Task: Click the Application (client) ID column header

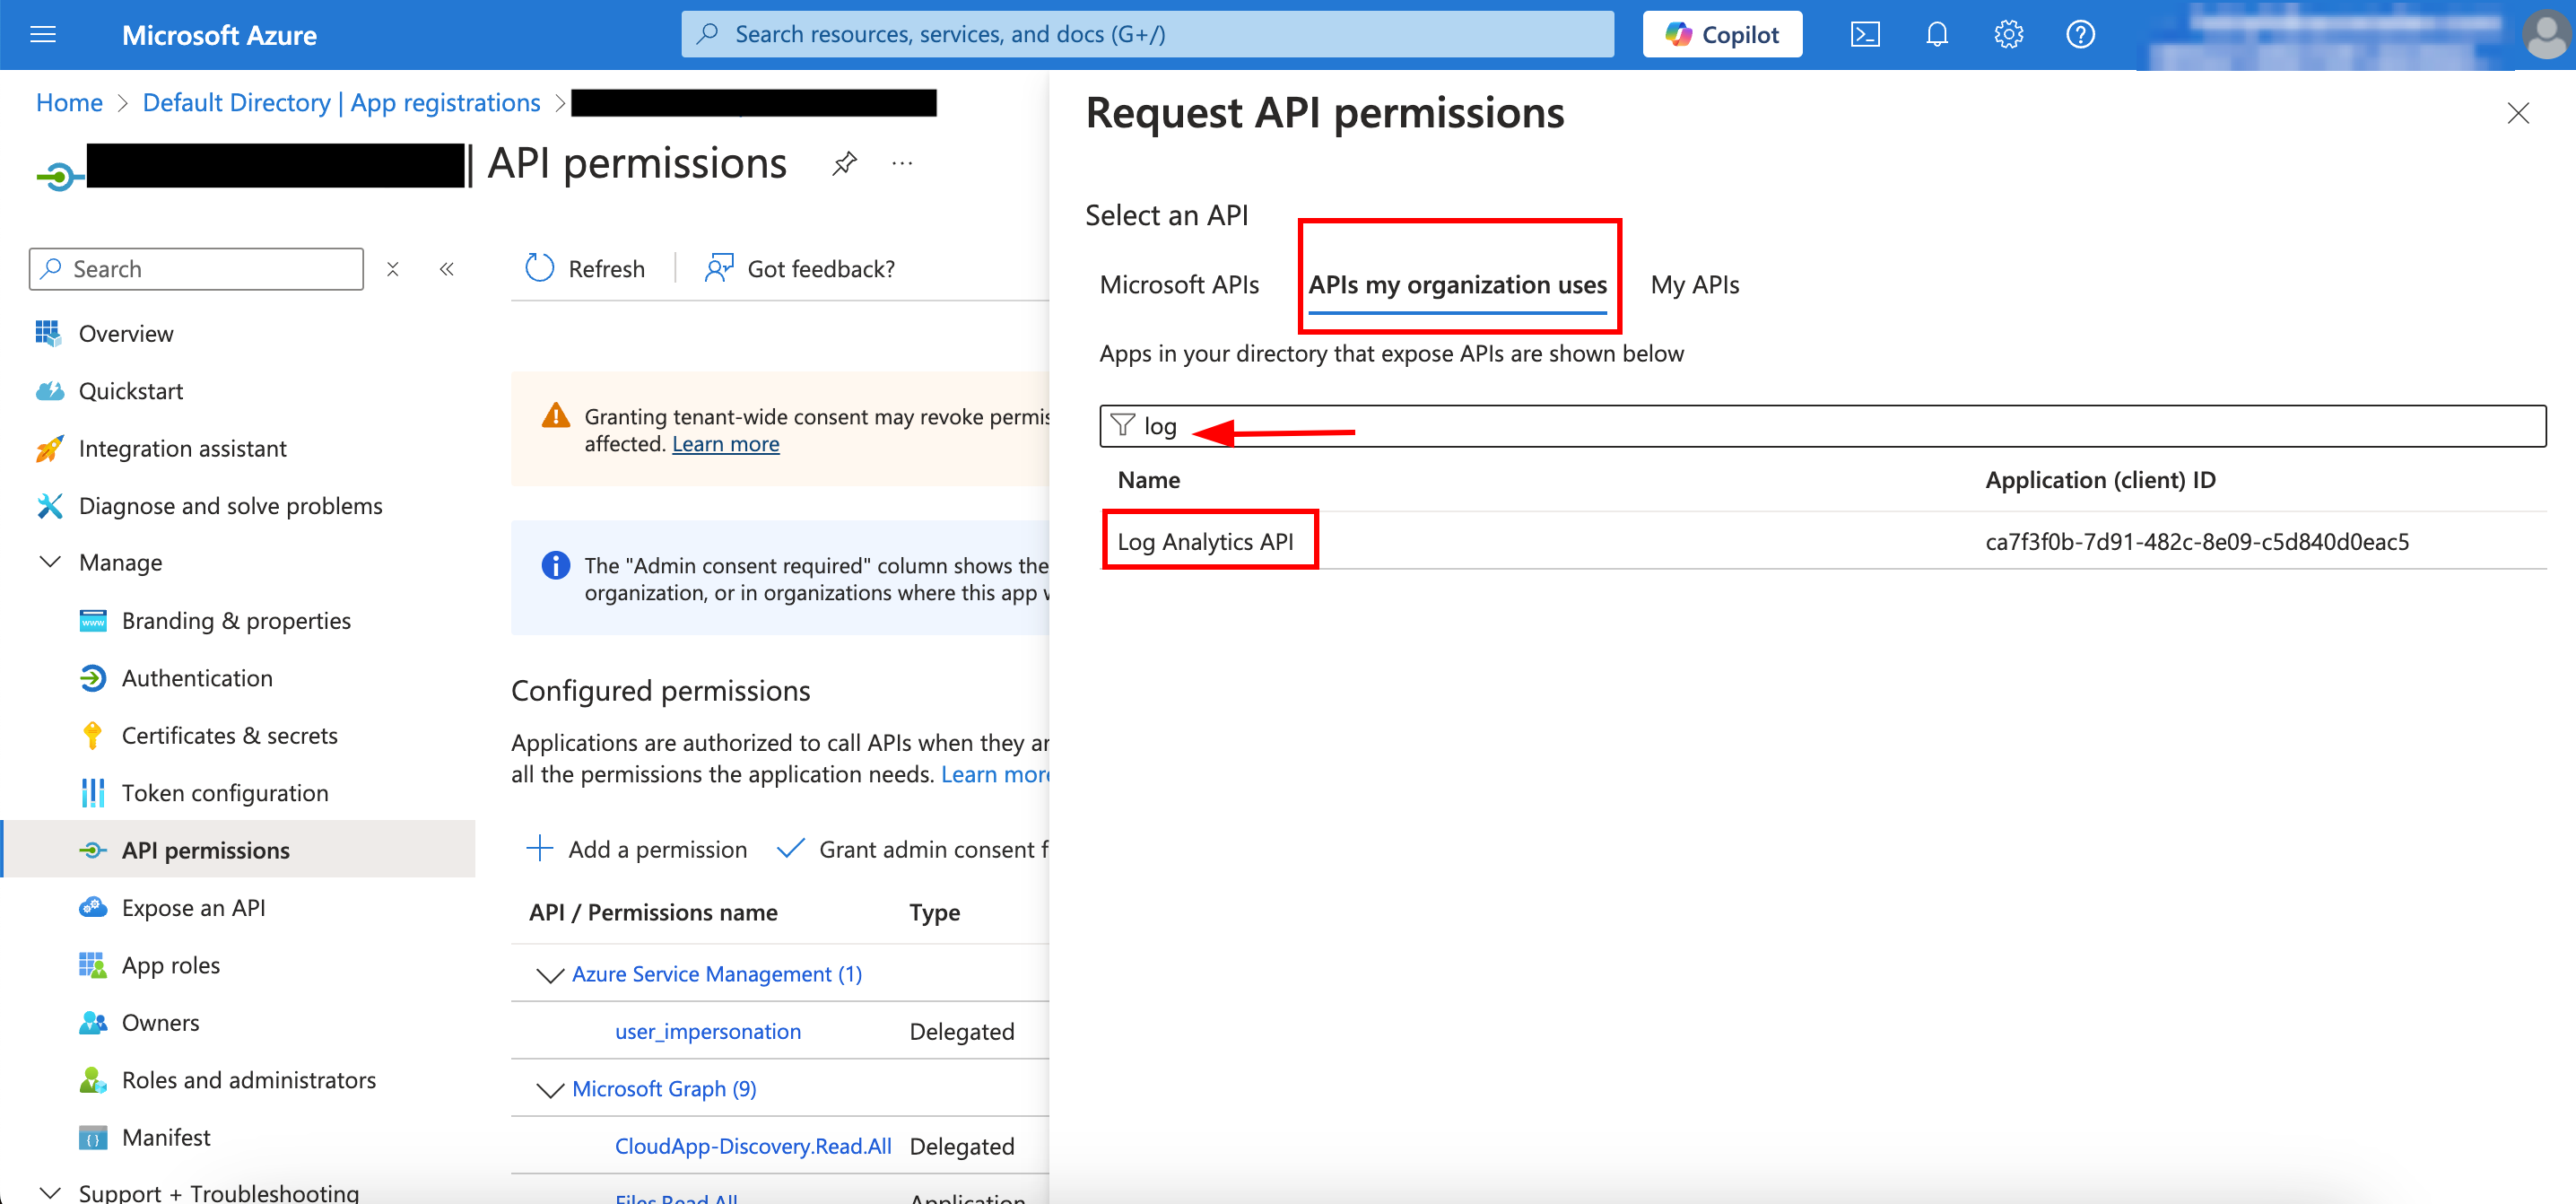Action: click(2100, 480)
